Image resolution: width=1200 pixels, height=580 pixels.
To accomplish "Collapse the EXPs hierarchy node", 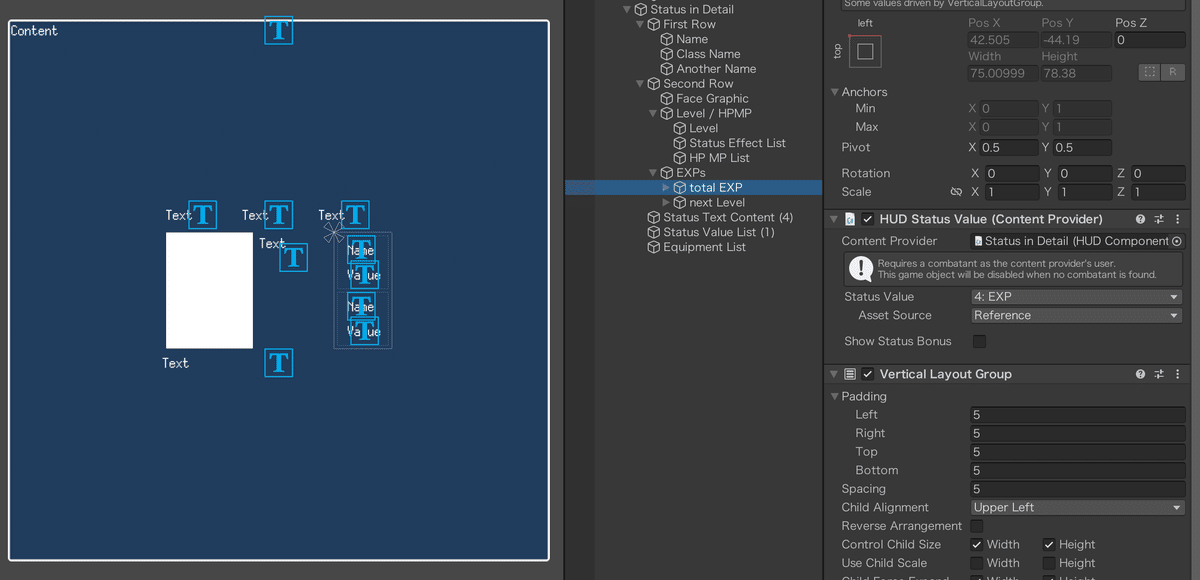I will (x=654, y=173).
